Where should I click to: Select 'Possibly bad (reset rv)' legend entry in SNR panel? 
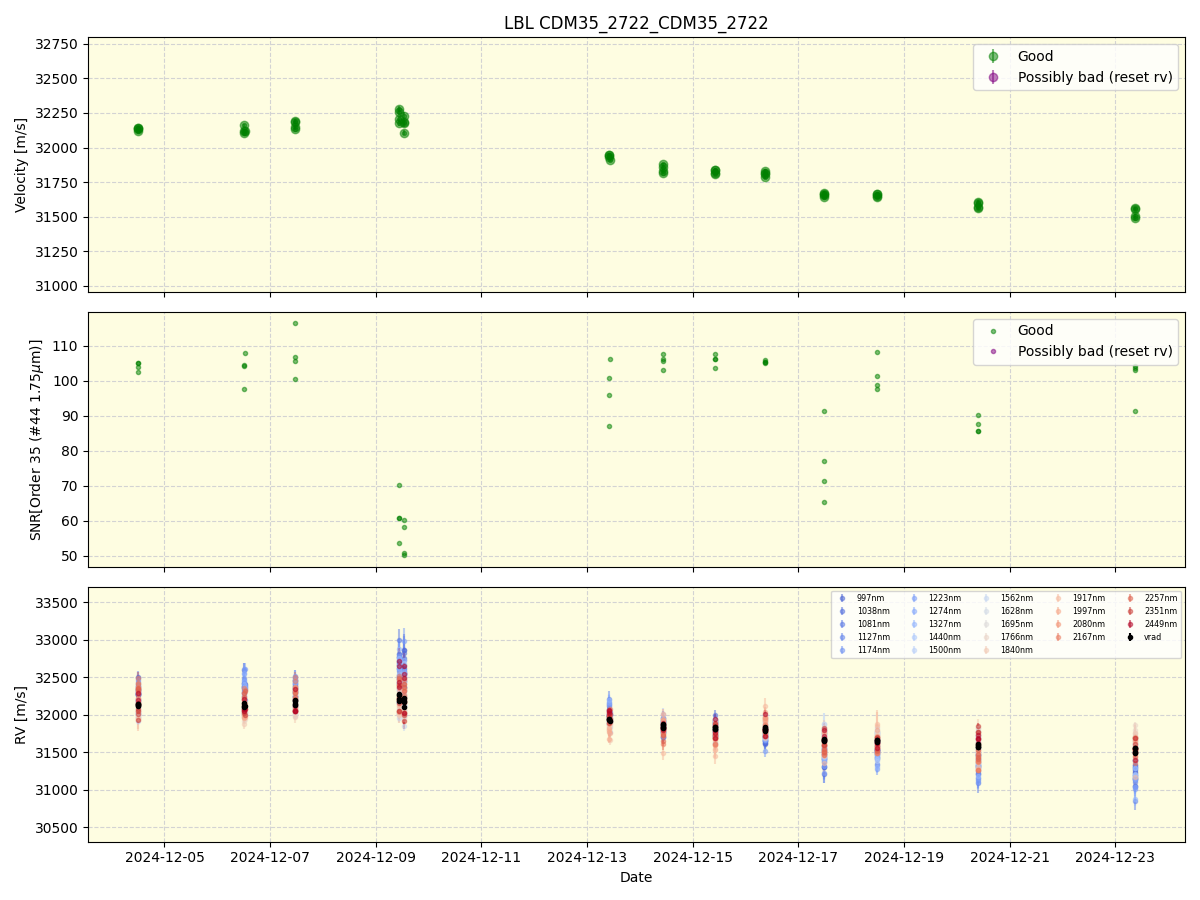coord(1095,351)
